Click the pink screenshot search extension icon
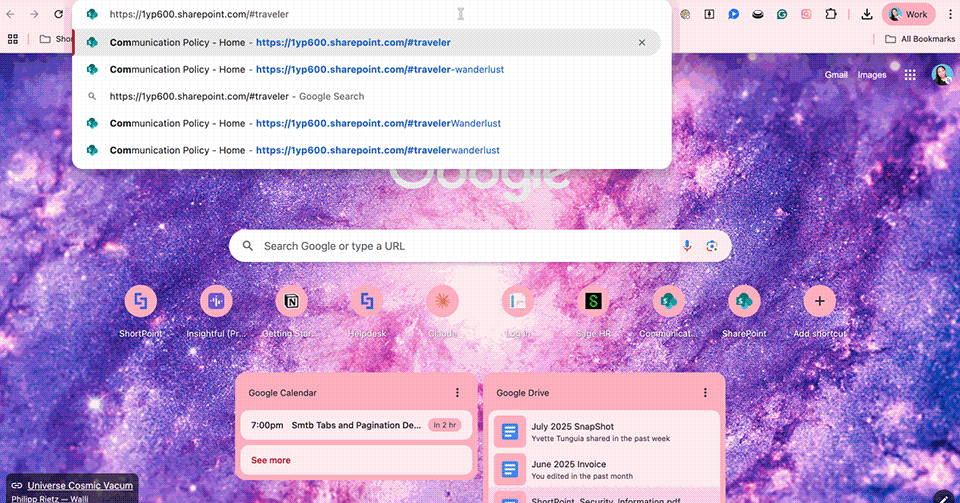960x503 pixels. (806, 14)
